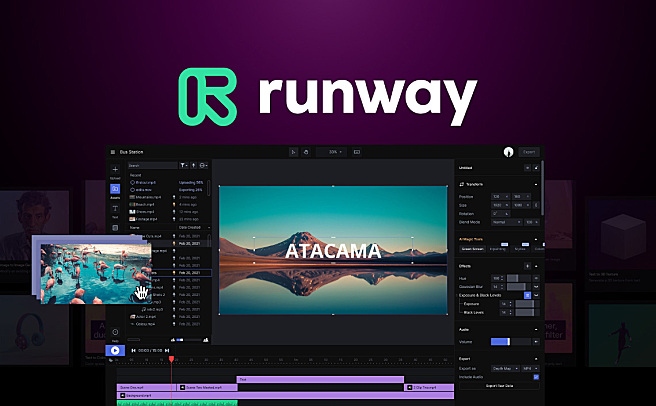Open the Assets folder icon in sidebar

(115, 189)
